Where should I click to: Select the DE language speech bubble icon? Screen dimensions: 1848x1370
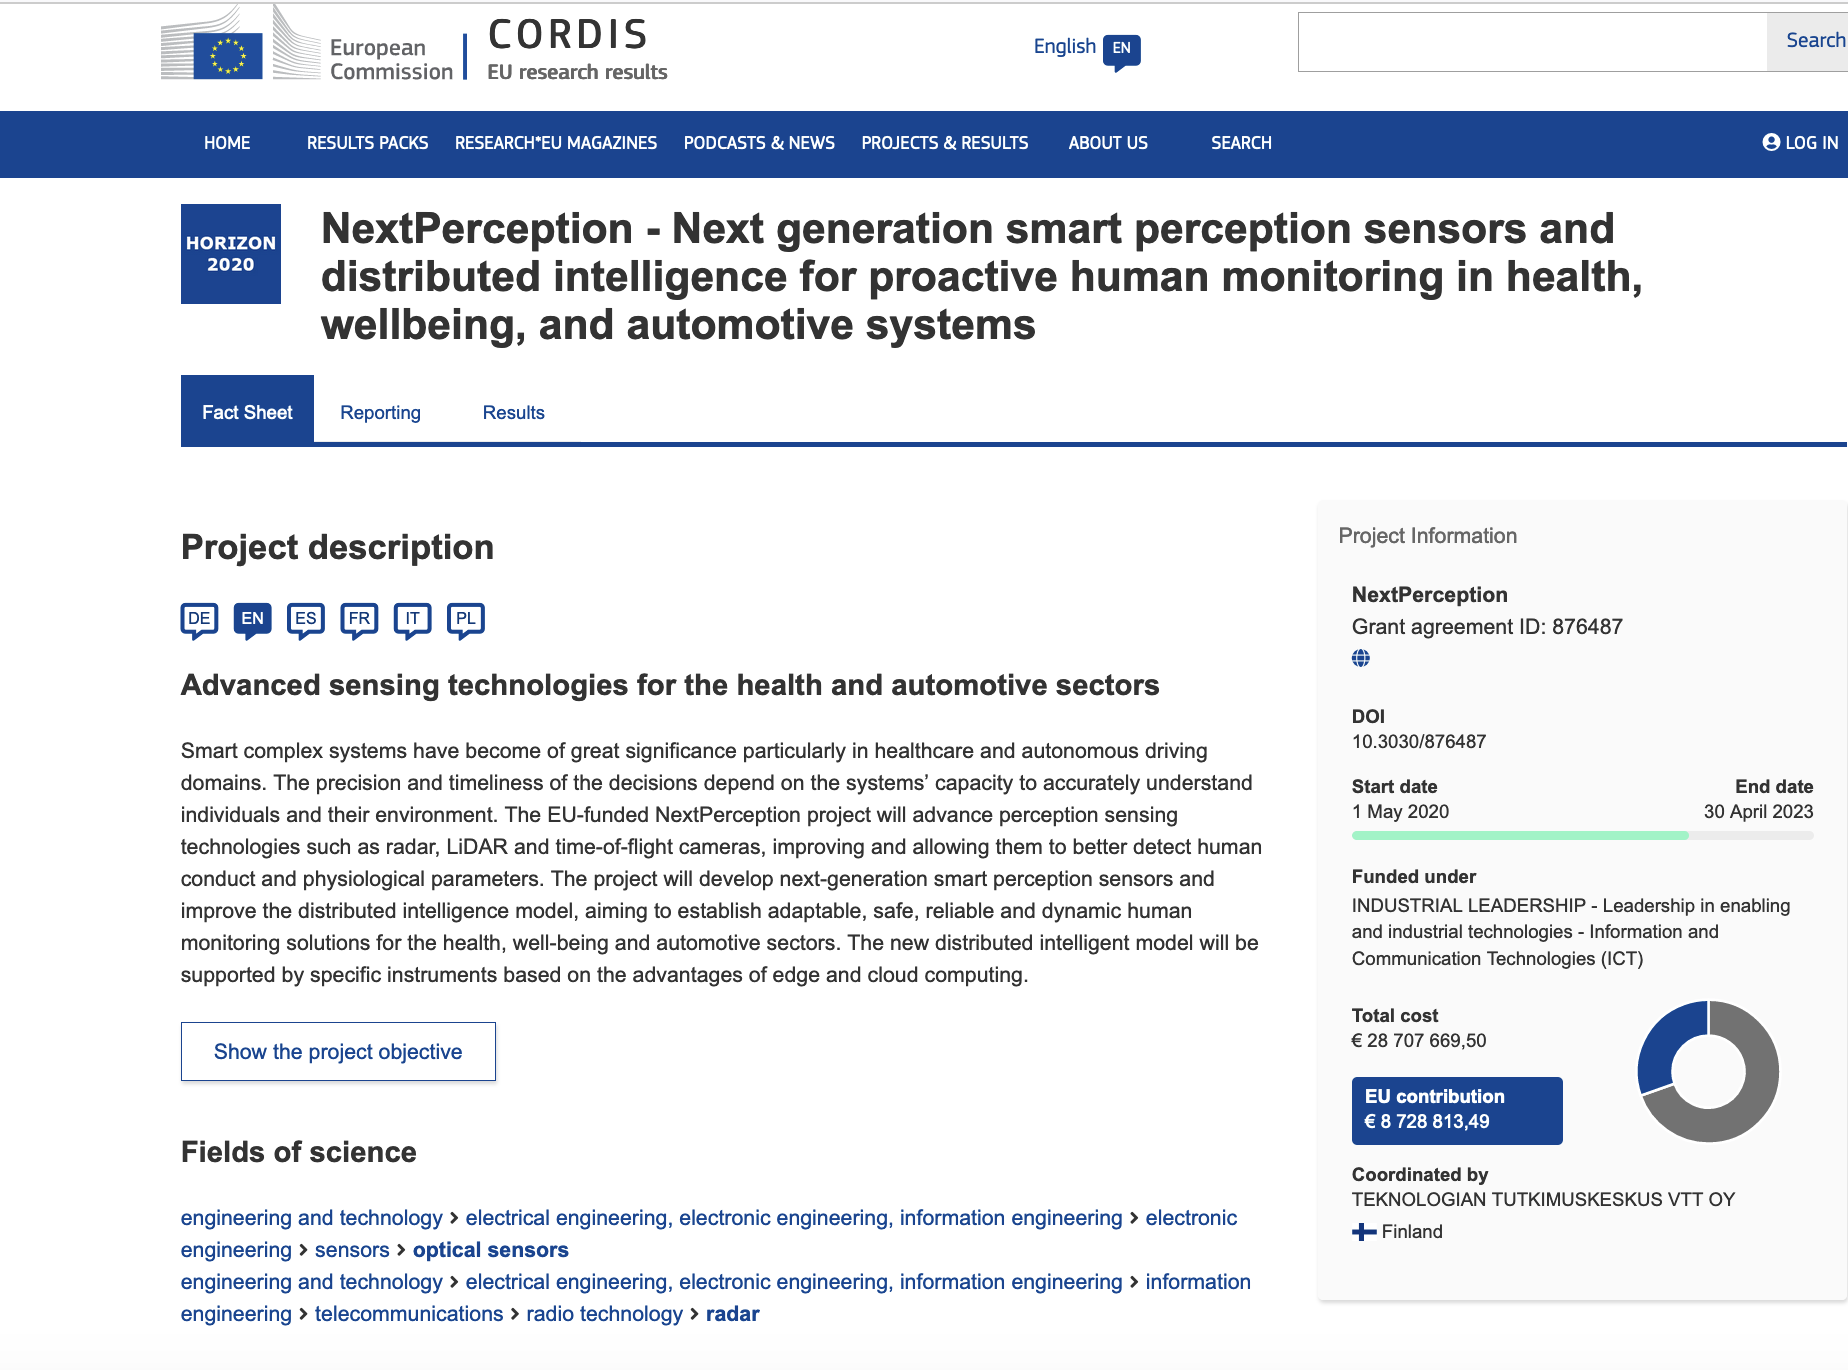pyautogui.click(x=199, y=619)
